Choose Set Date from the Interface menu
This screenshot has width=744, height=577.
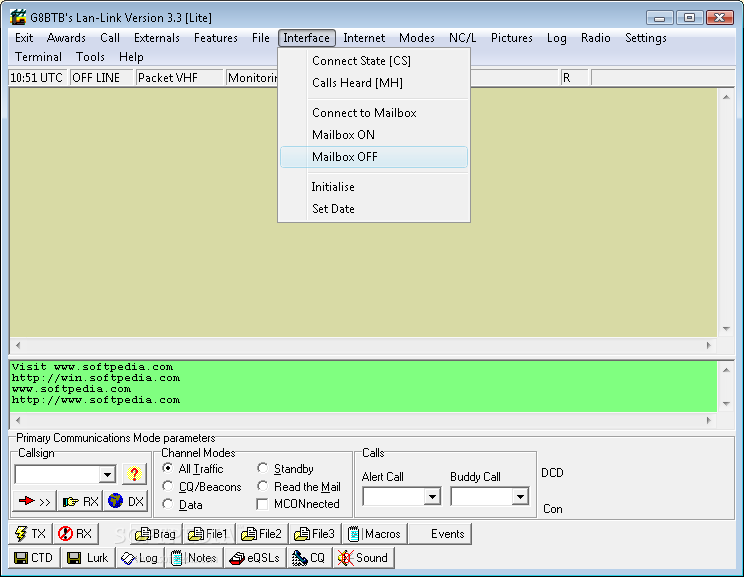click(374, 209)
